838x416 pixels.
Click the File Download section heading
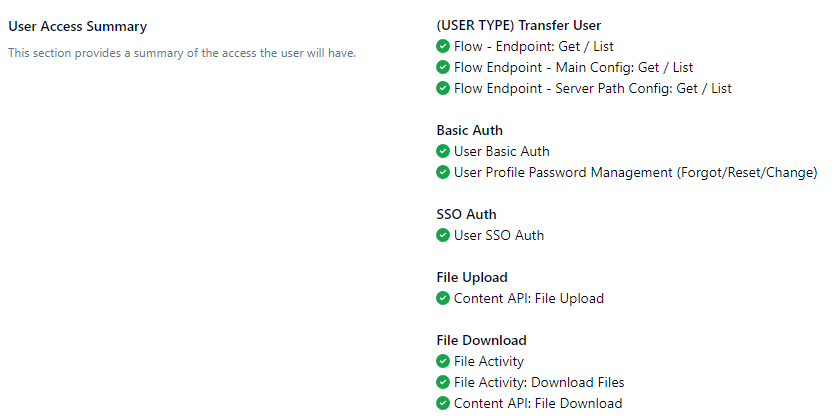click(481, 340)
